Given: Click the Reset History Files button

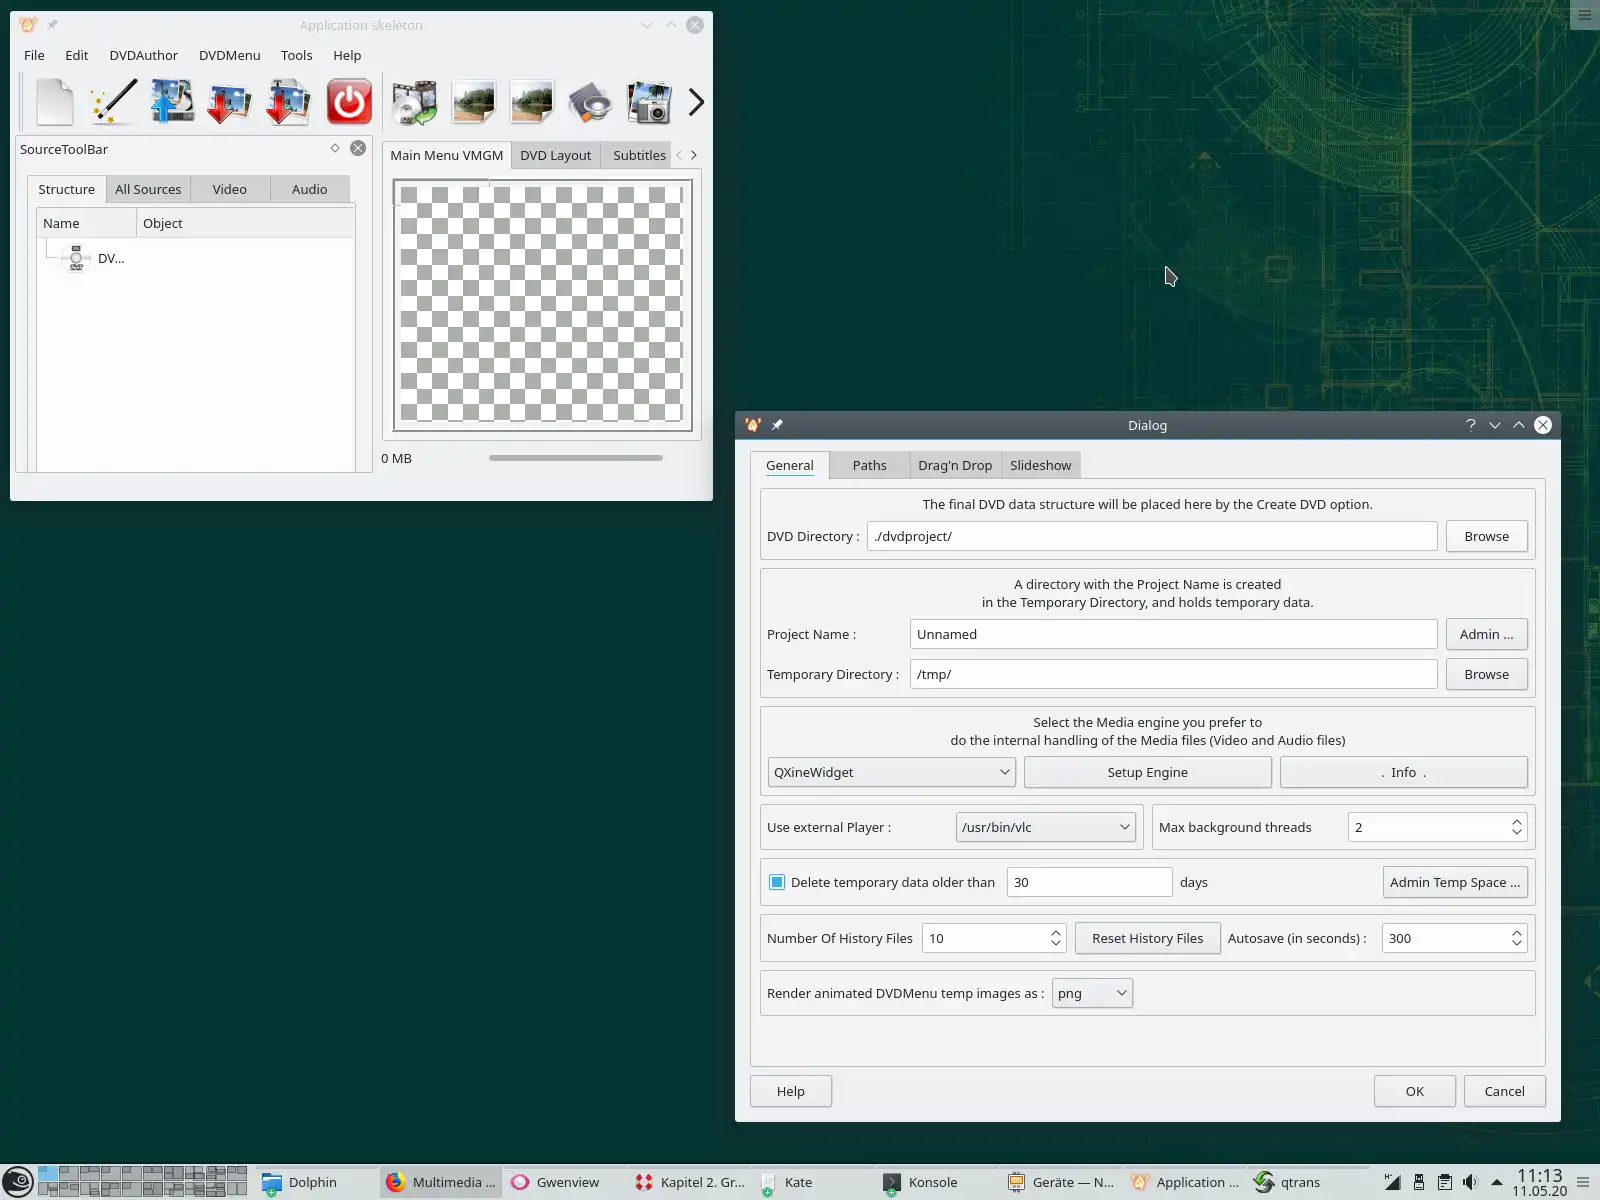Looking at the screenshot, I should tap(1147, 938).
